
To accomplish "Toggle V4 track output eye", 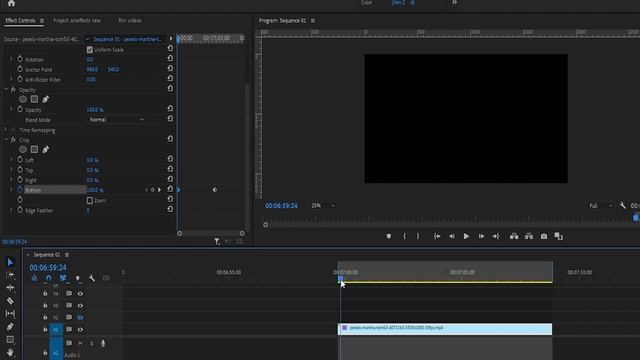I will click(x=80, y=293).
